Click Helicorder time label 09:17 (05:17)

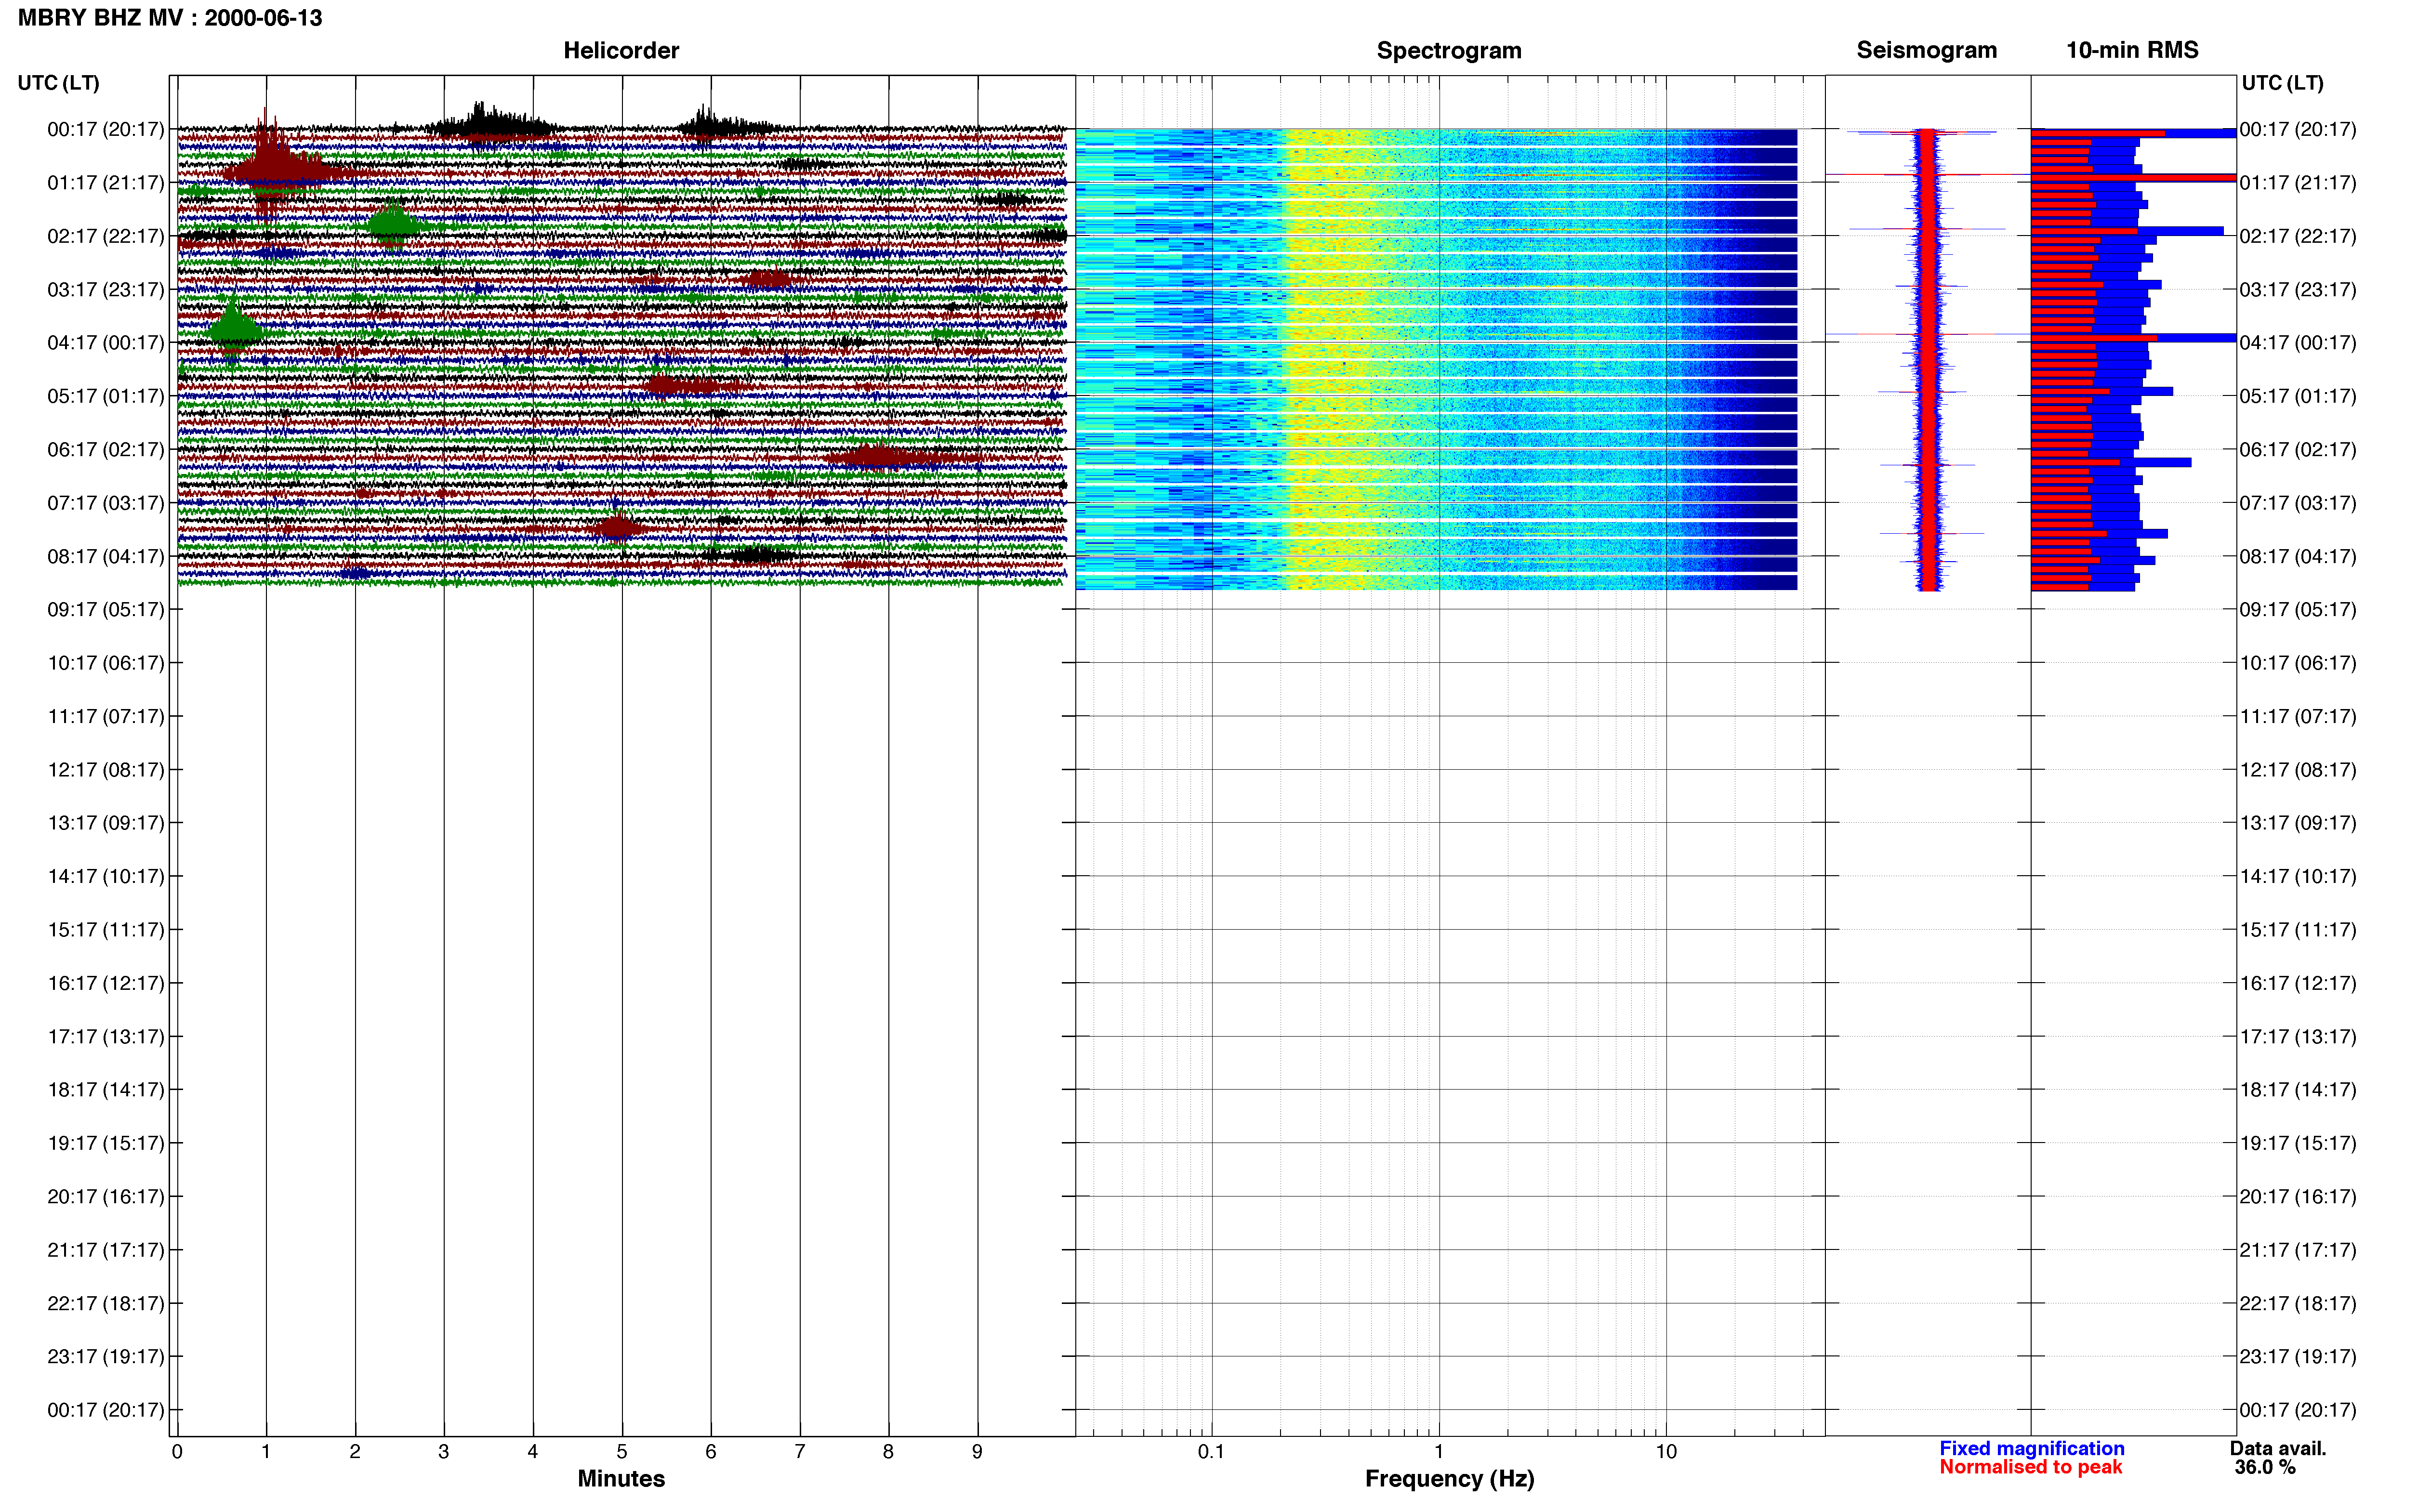tap(106, 610)
